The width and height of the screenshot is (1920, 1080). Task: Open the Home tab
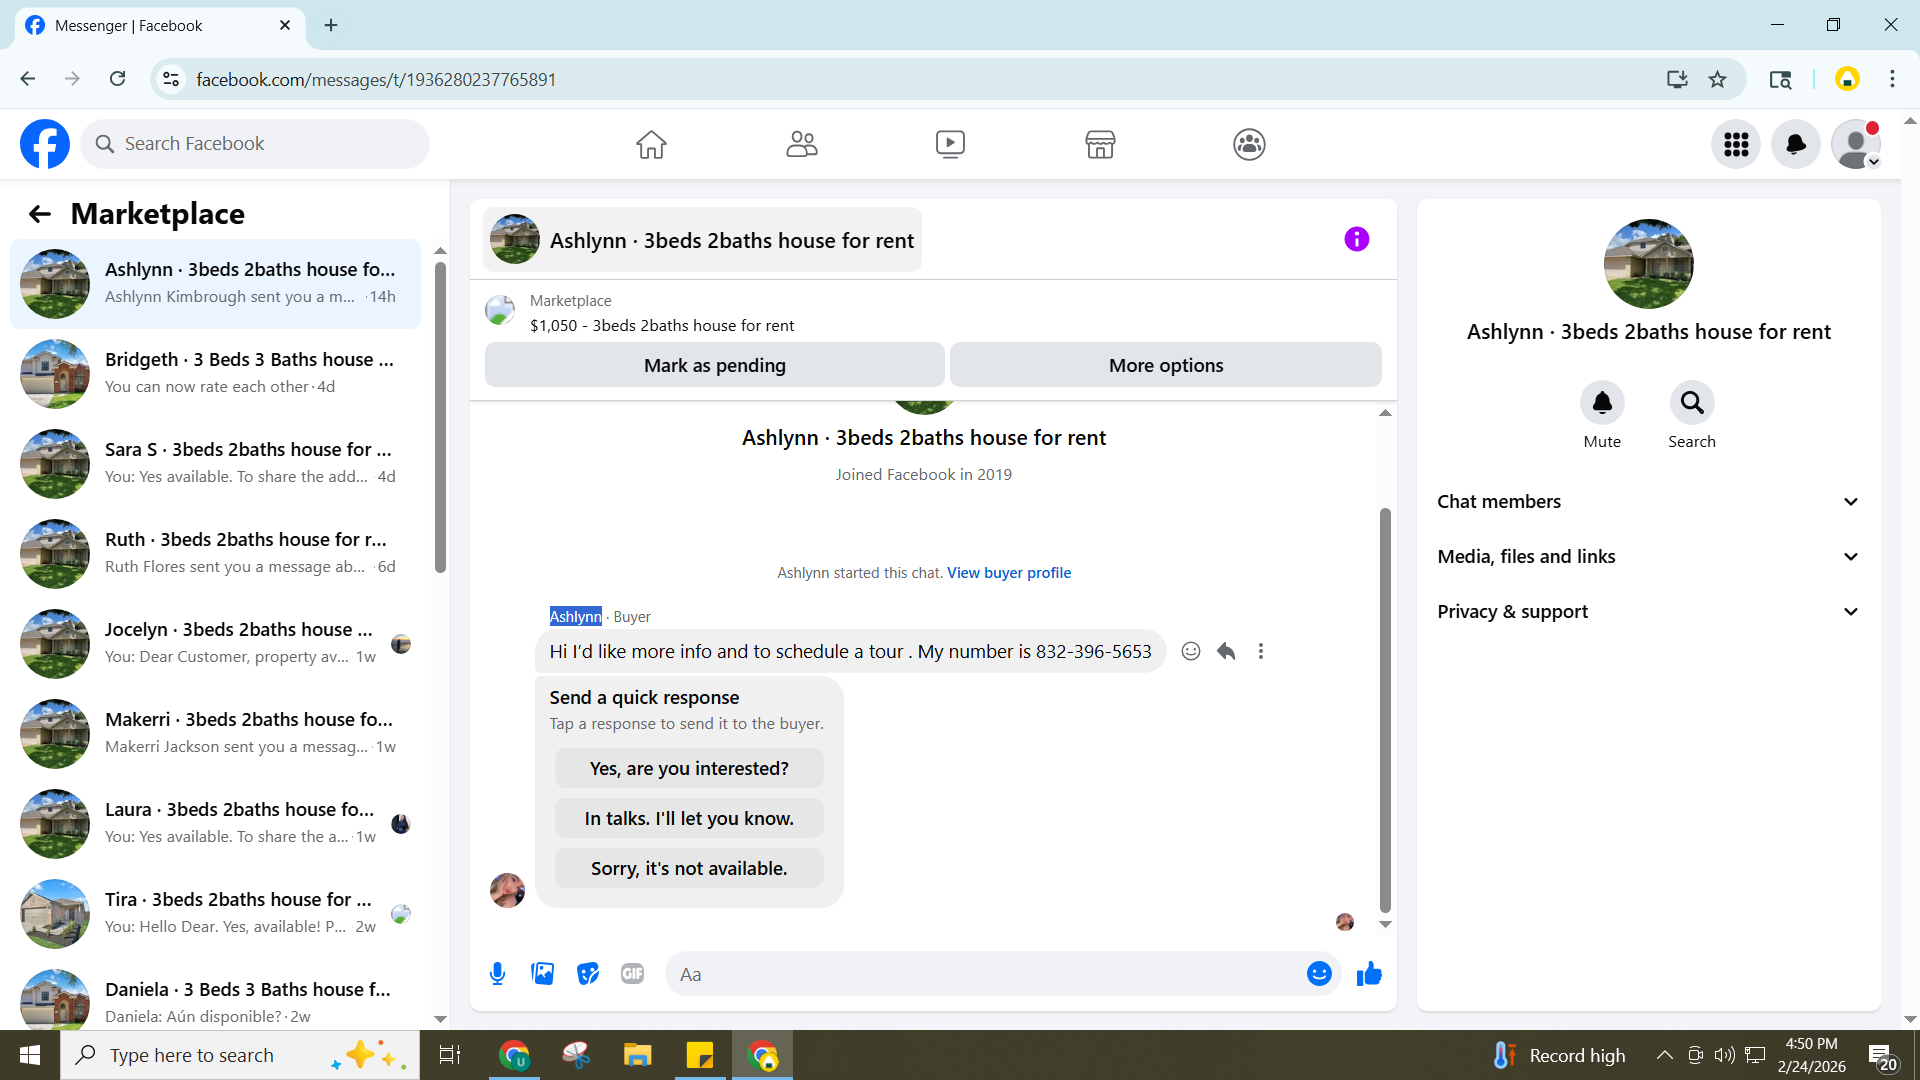tap(651, 144)
